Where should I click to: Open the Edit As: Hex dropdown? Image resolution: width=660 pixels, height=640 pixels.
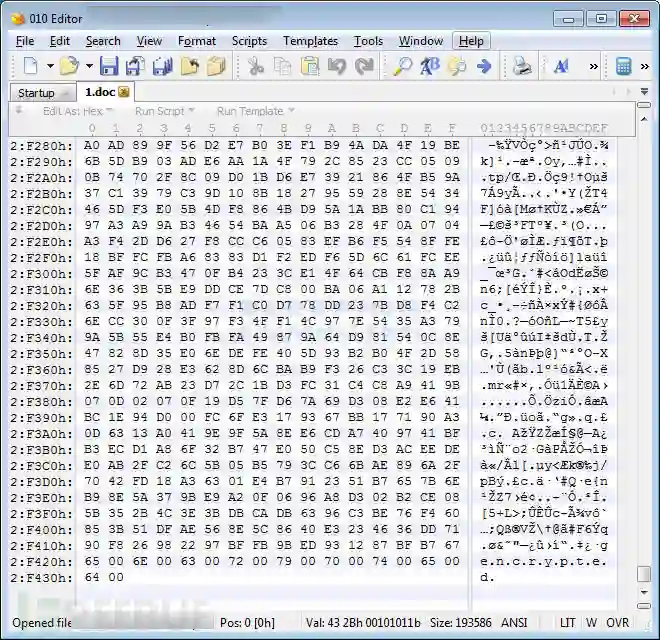pyautogui.click(x=78, y=111)
